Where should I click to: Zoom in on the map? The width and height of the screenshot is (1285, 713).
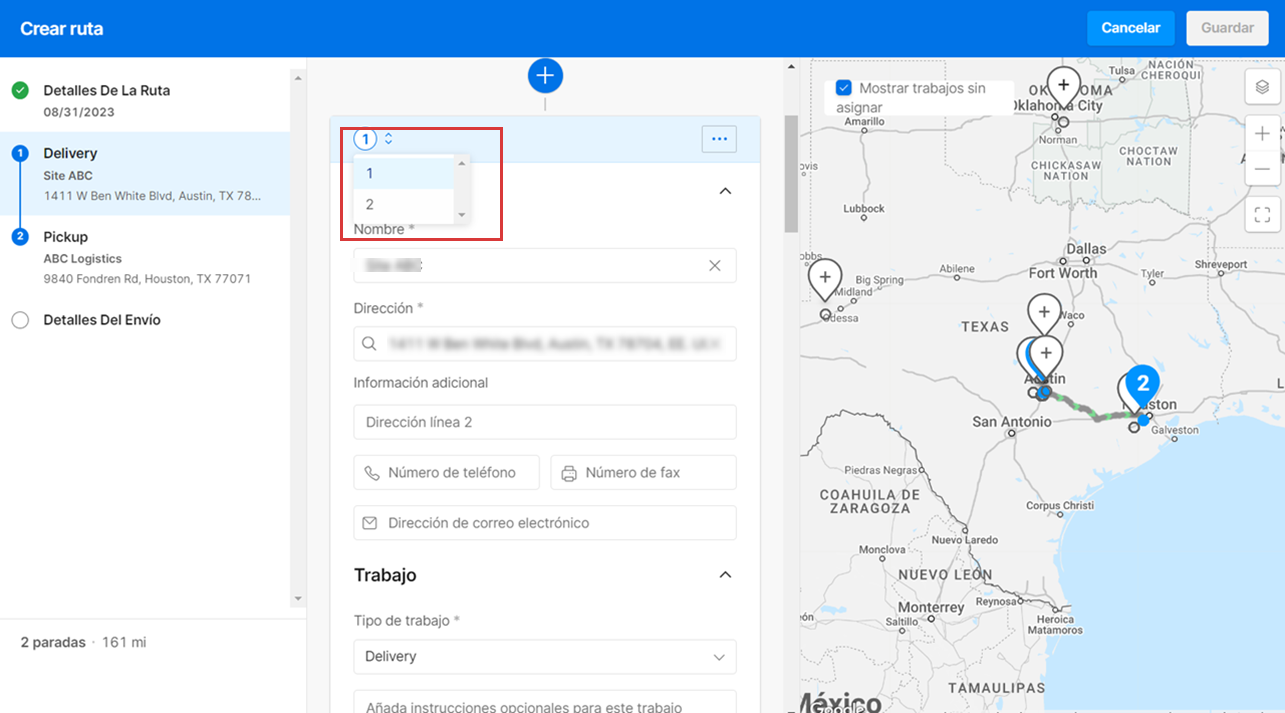(1262, 133)
